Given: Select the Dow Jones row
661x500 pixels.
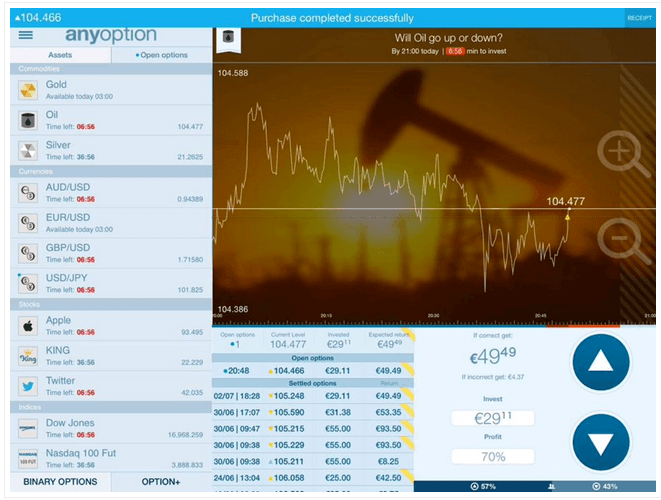Looking at the screenshot, I should pos(111,428).
